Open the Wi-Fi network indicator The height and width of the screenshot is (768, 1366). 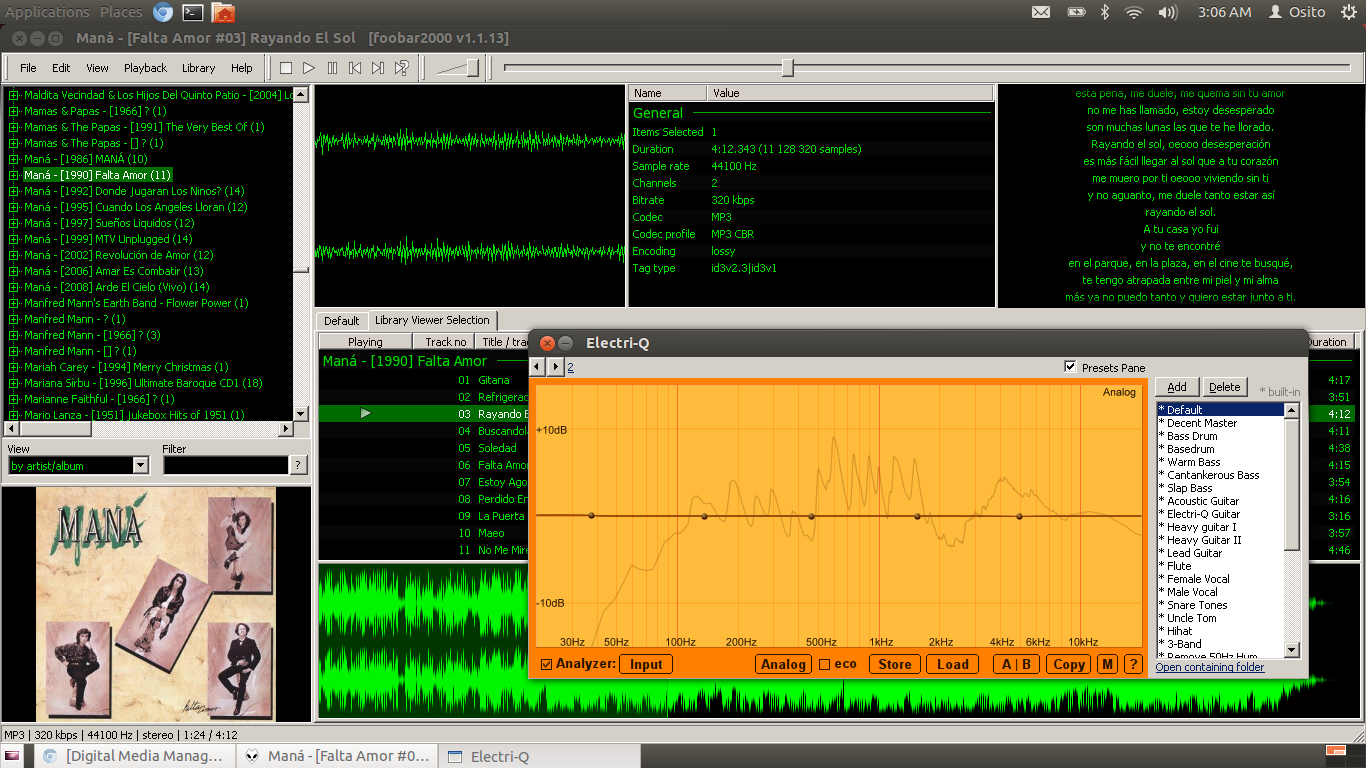1133,12
